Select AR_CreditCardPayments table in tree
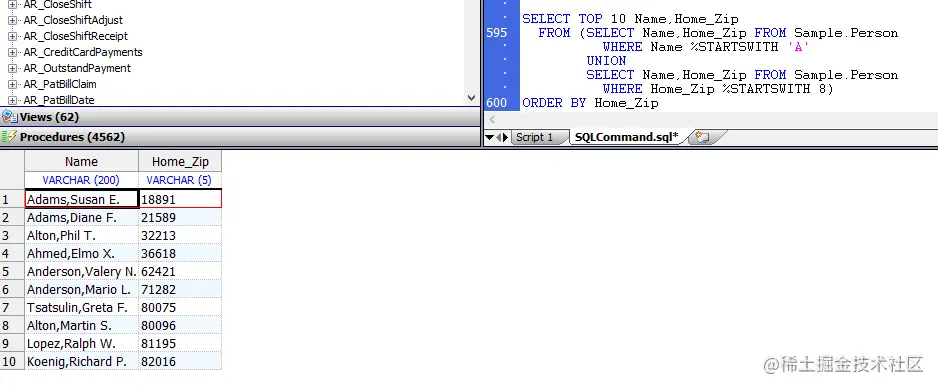This screenshot has height=389, width=938. (x=83, y=53)
